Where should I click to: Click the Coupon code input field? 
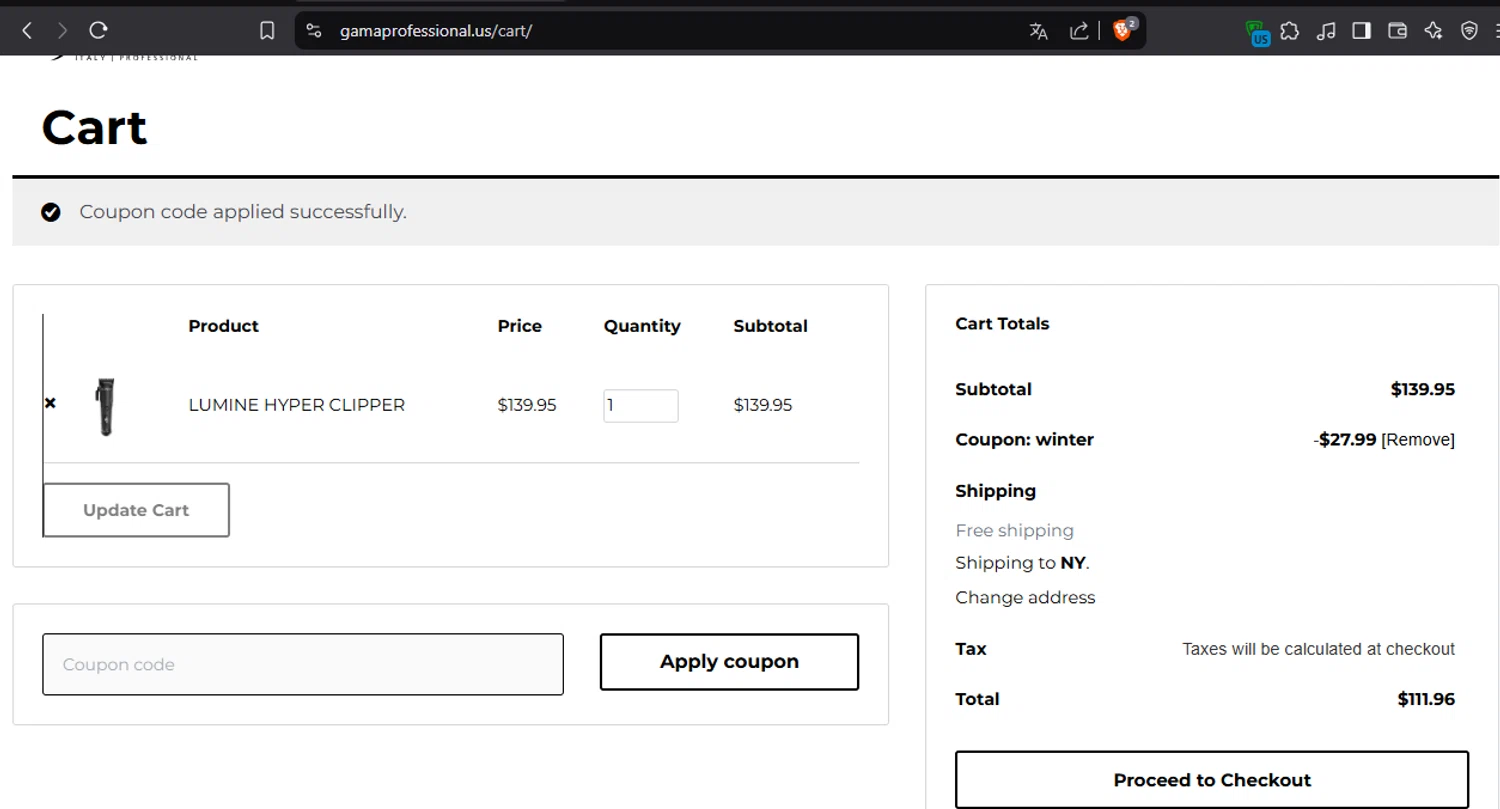click(303, 664)
